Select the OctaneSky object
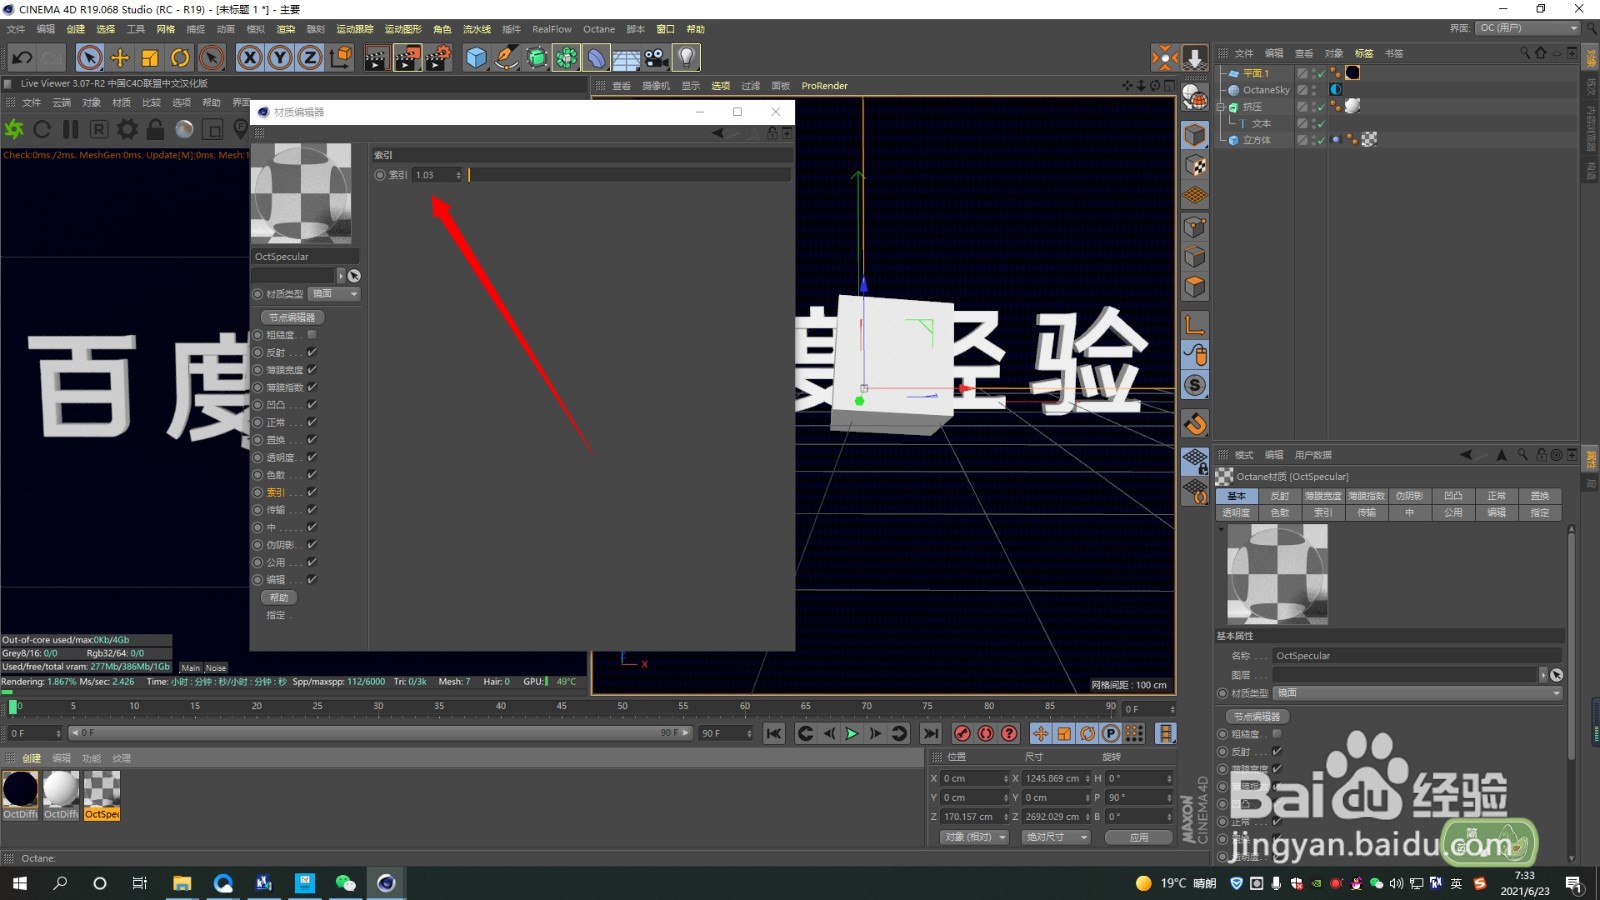Image resolution: width=1600 pixels, height=900 pixels. pyautogui.click(x=1266, y=90)
